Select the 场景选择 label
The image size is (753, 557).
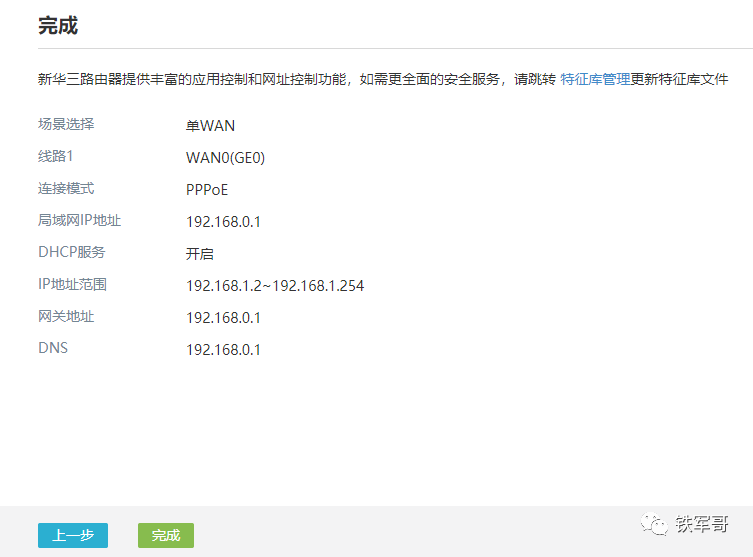66,124
